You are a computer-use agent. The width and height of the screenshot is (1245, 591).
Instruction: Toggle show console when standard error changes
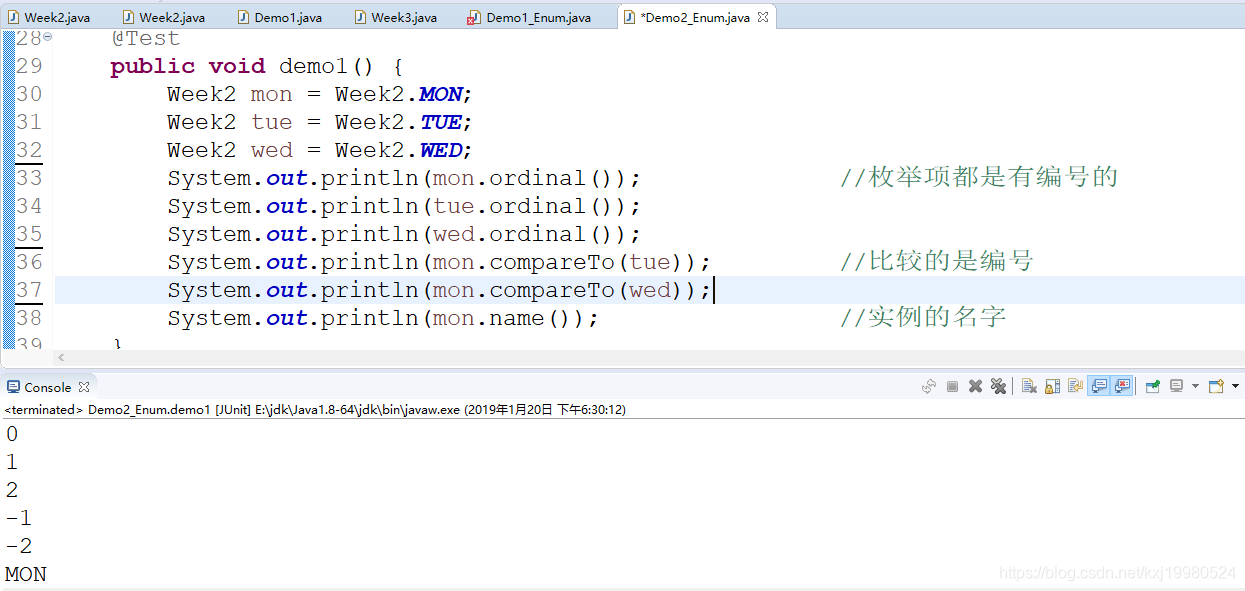(x=1122, y=386)
